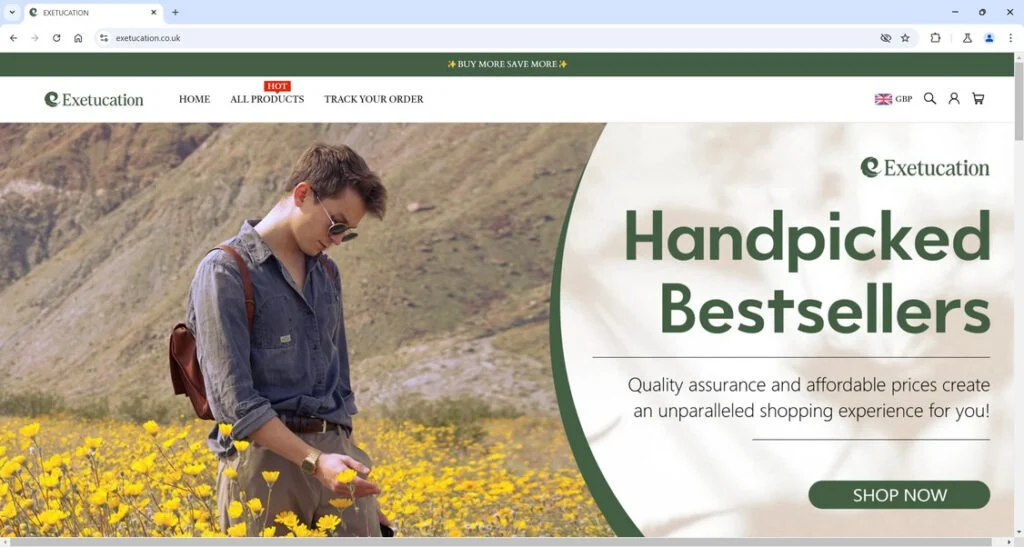Expand the tab search dropdown arrow
This screenshot has height=547, width=1024.
pos(12,12)
